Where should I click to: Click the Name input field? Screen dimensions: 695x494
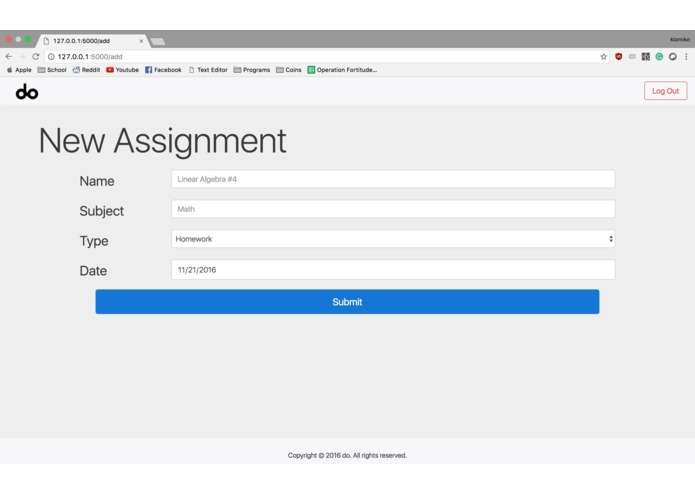point(393,179)
